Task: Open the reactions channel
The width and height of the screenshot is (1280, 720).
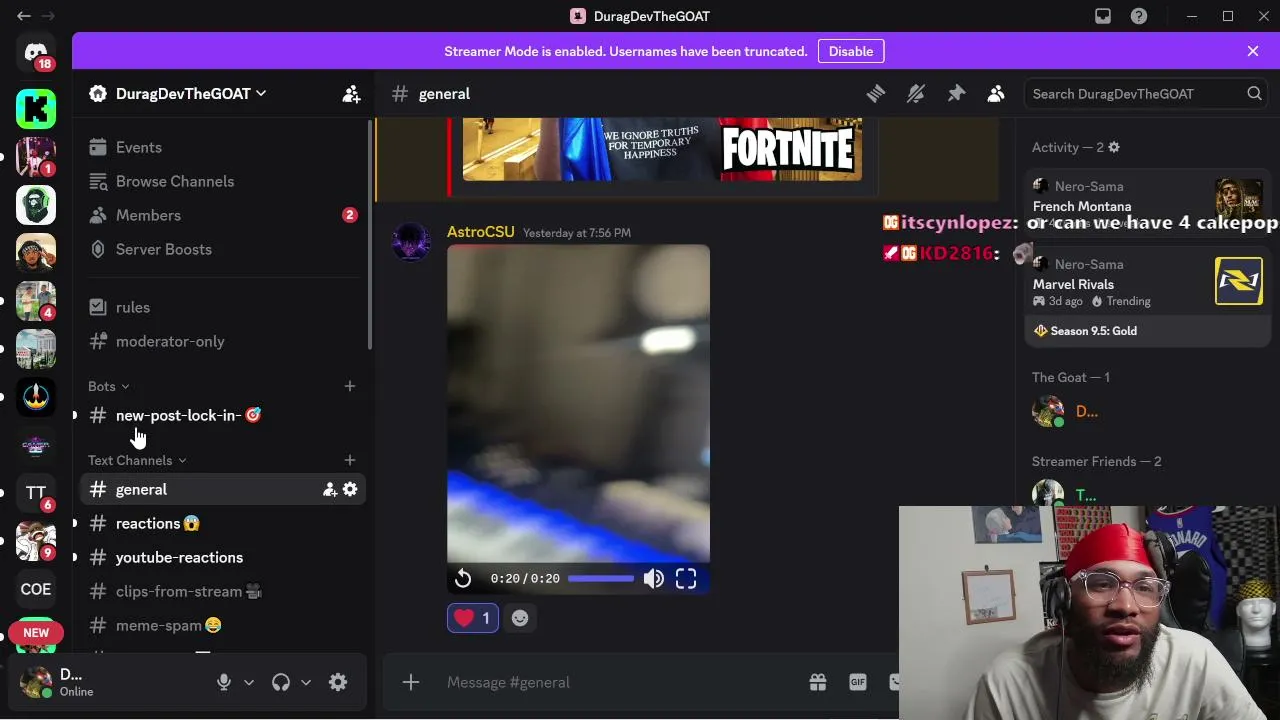Action: tap(223, 523)
